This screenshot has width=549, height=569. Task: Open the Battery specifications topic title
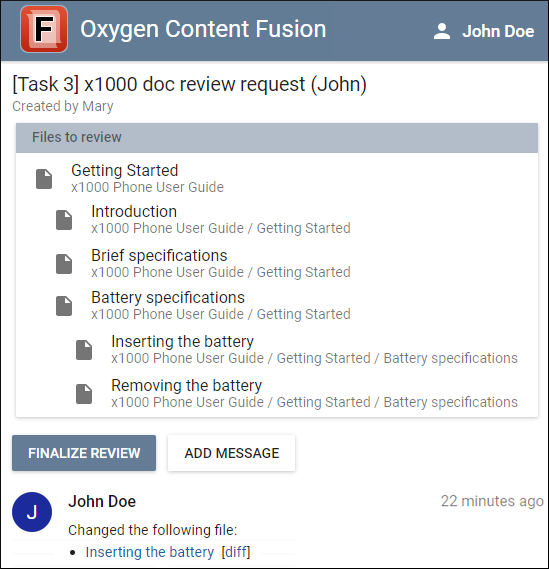click(168, 298)
